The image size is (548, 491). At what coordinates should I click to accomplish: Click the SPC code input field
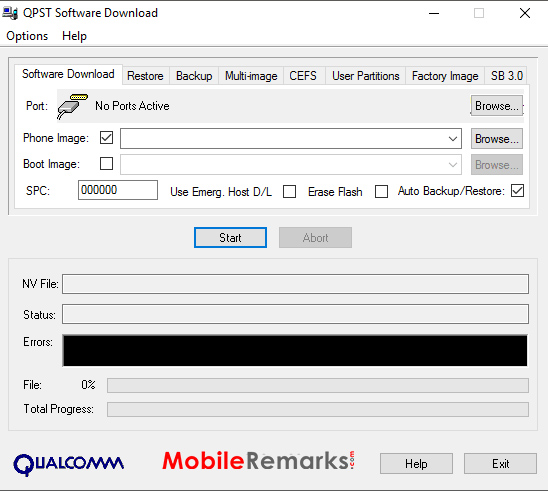tap(118, 190)
